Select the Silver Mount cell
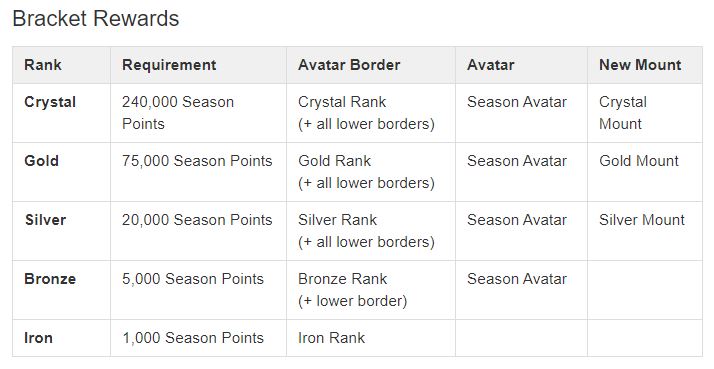This screenshot has width=714, height=369. pyautogui.click(x=642, y=220)
